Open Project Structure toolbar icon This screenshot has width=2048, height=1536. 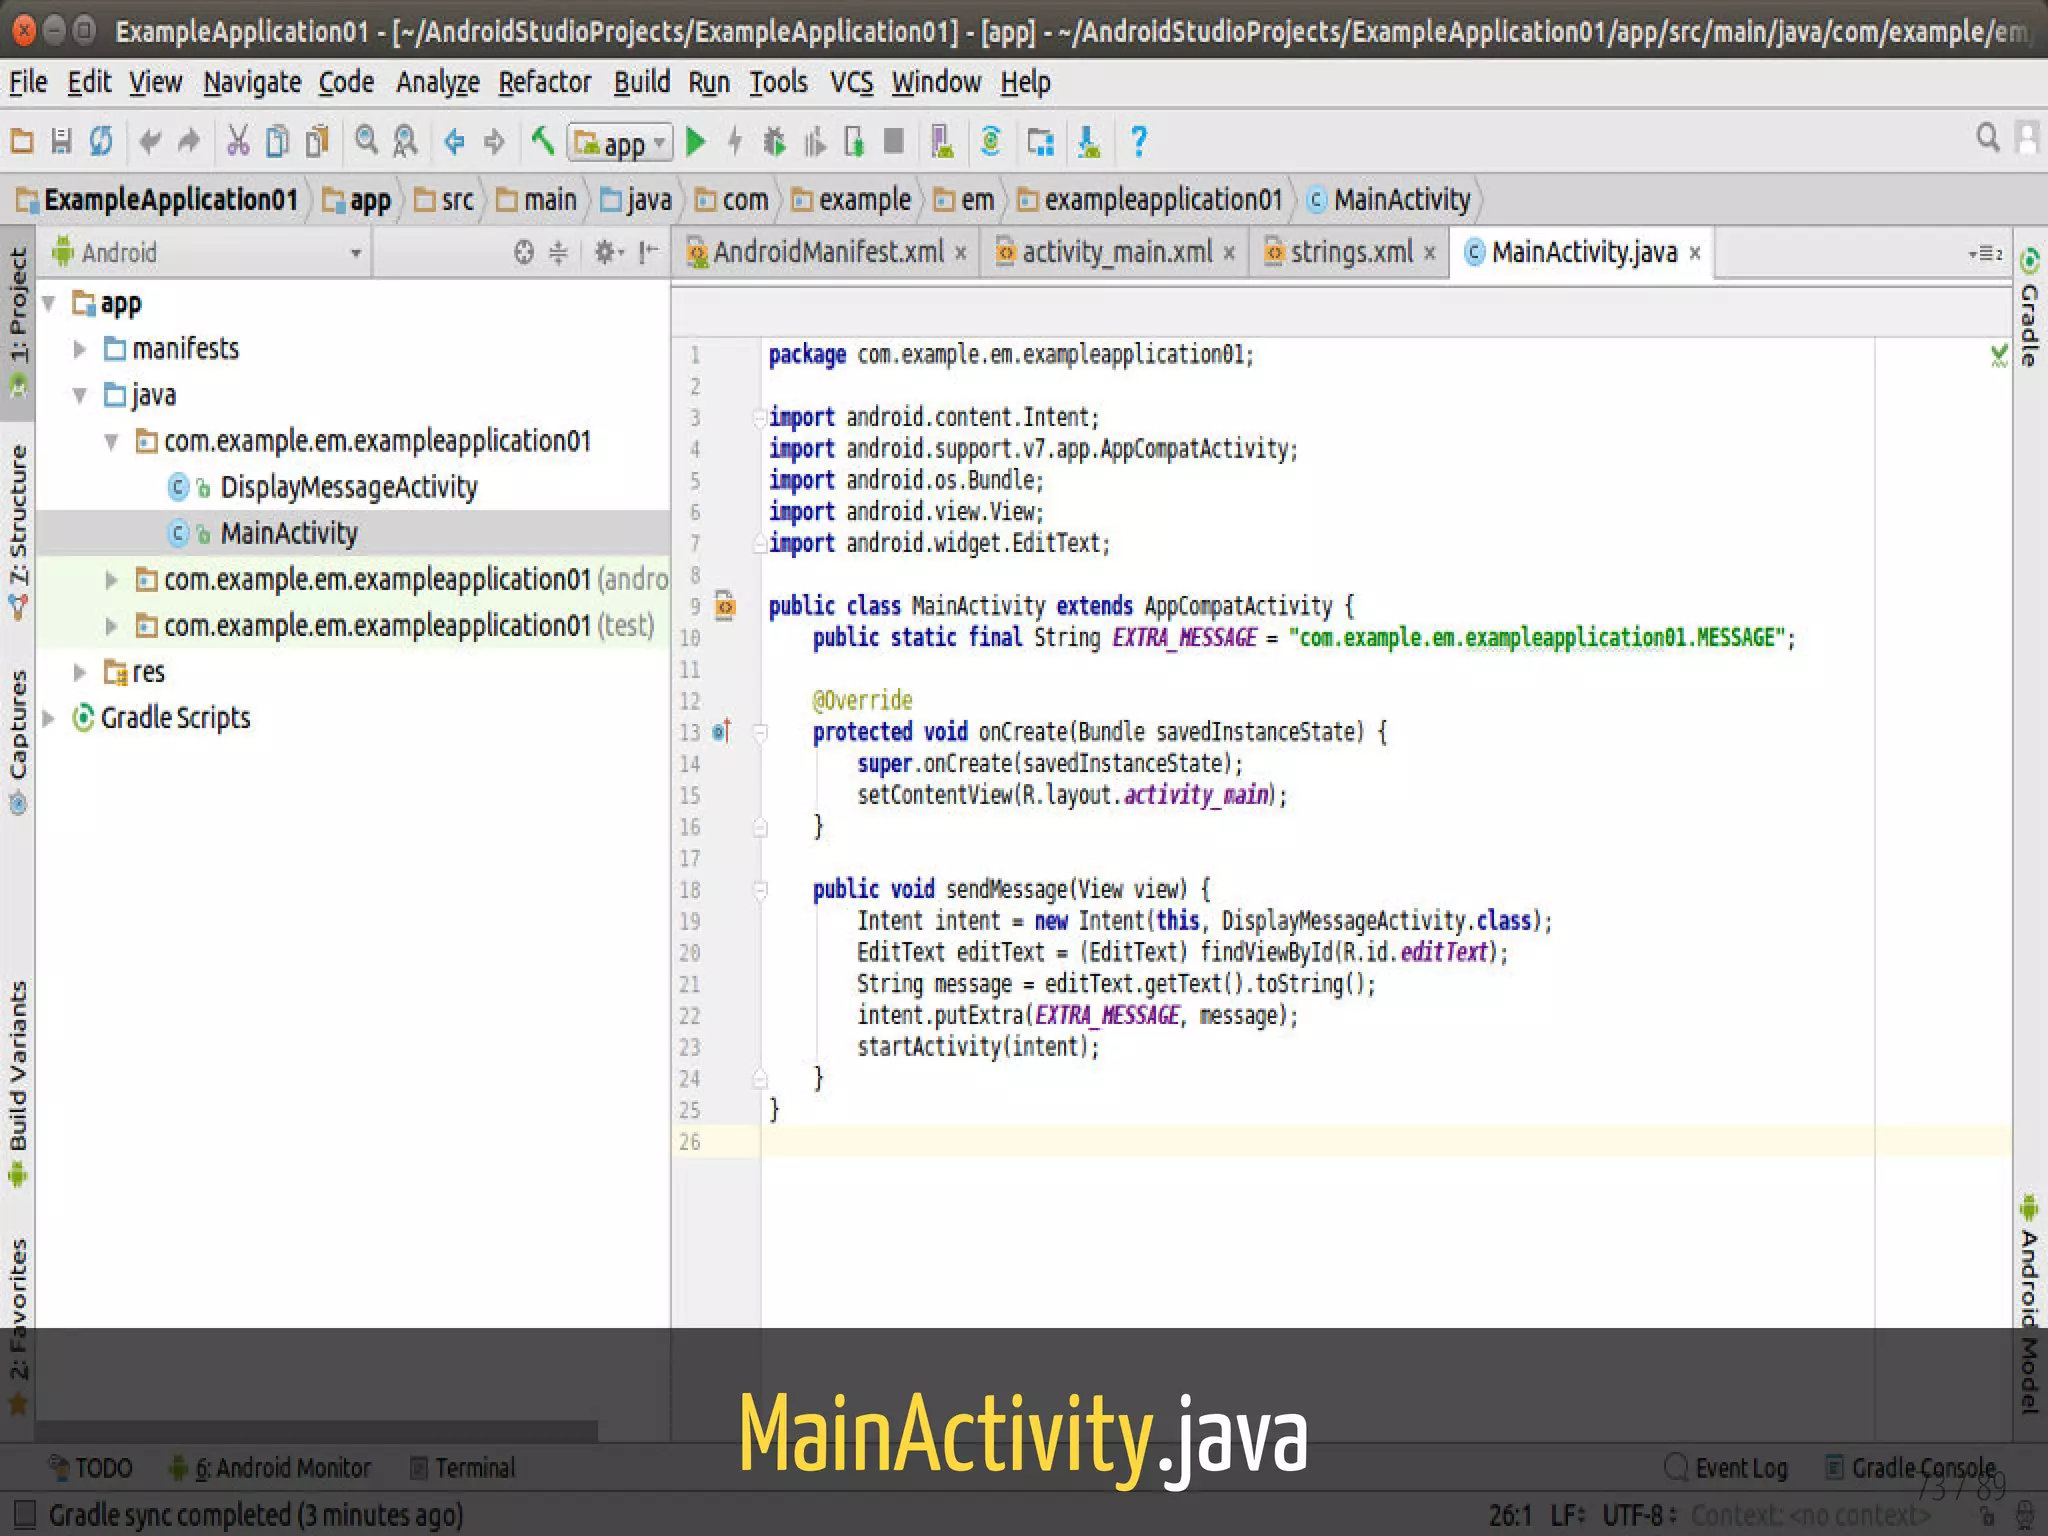click(1041, 142)
